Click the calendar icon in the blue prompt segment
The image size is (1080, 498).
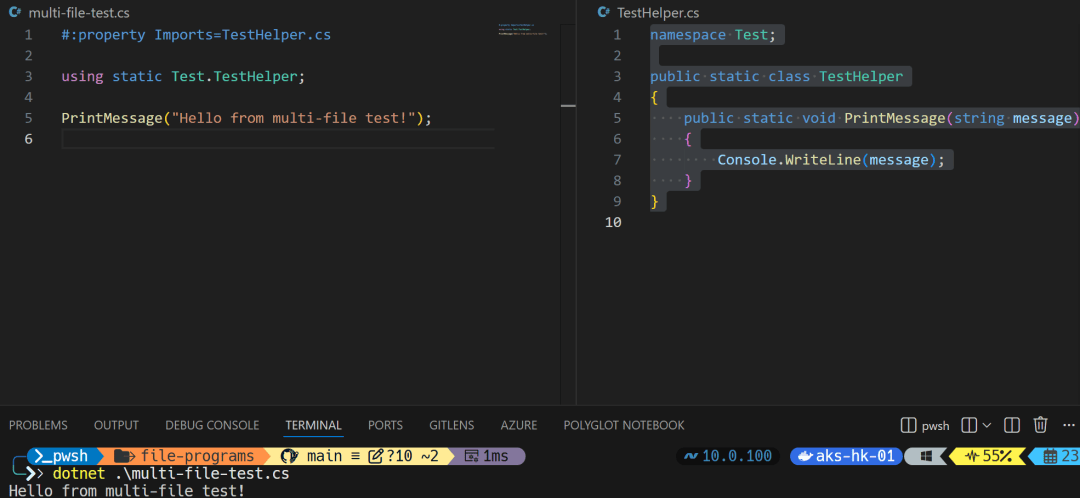click(x=1050, y=456)
